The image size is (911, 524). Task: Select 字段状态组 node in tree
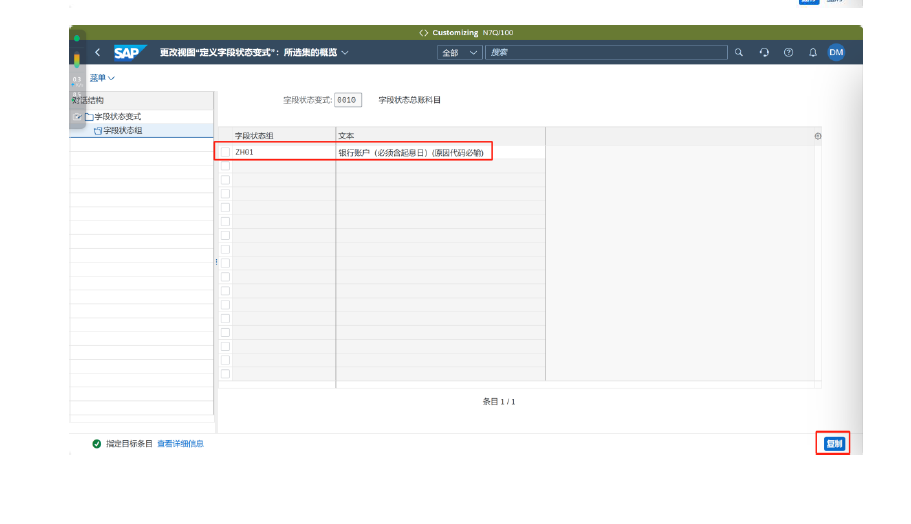coord(122,131)
